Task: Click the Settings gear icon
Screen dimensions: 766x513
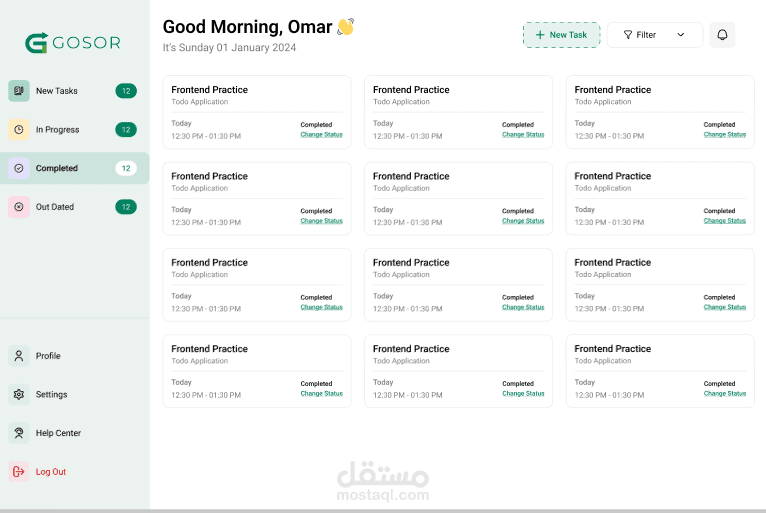Action: pos(19,394)
